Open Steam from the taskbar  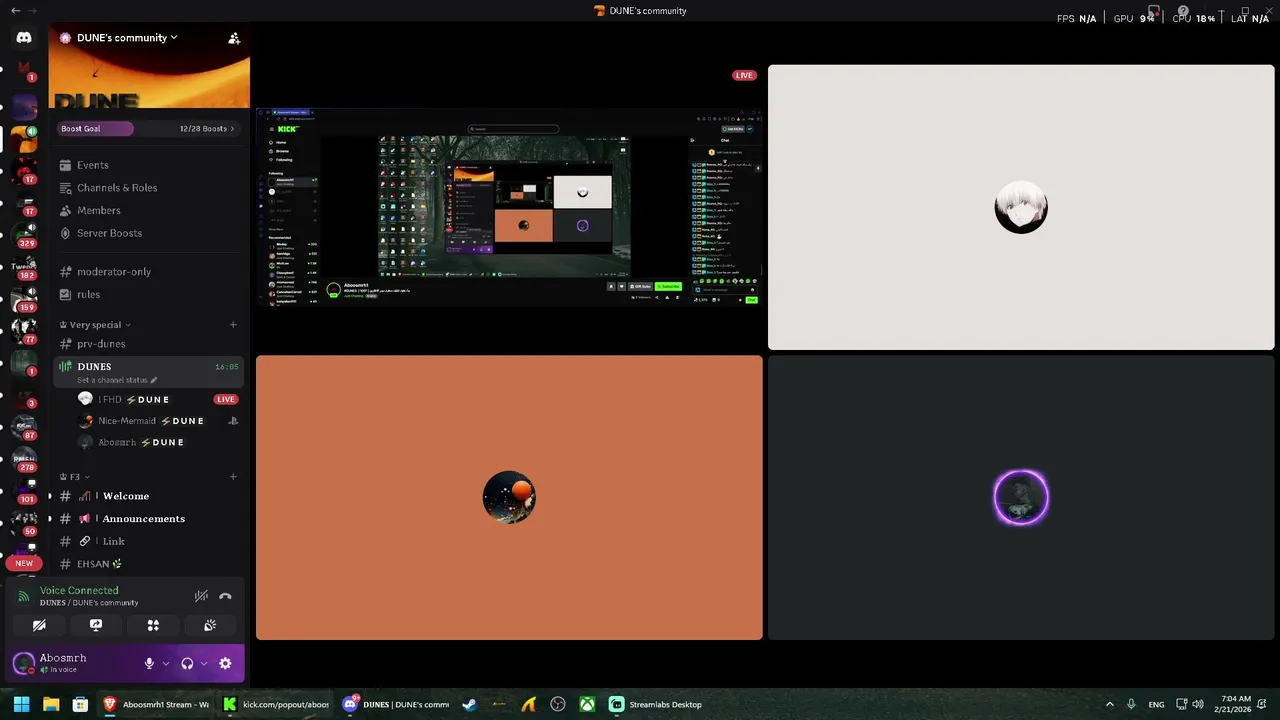[x=469, y=704]
